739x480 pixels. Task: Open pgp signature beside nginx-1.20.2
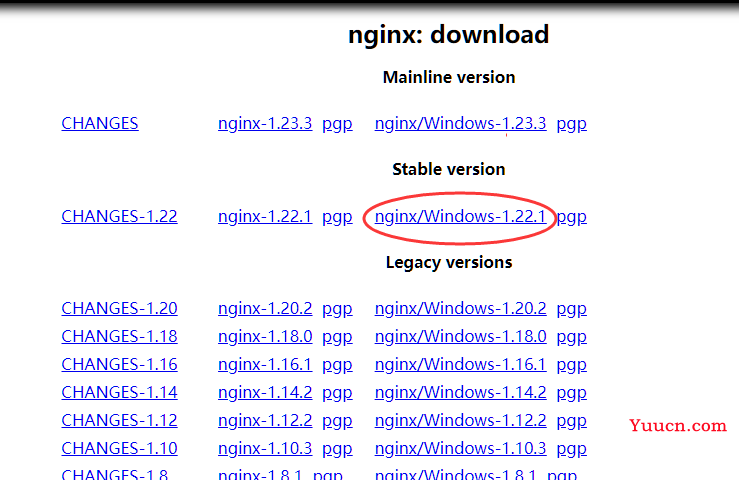[337, 309]
